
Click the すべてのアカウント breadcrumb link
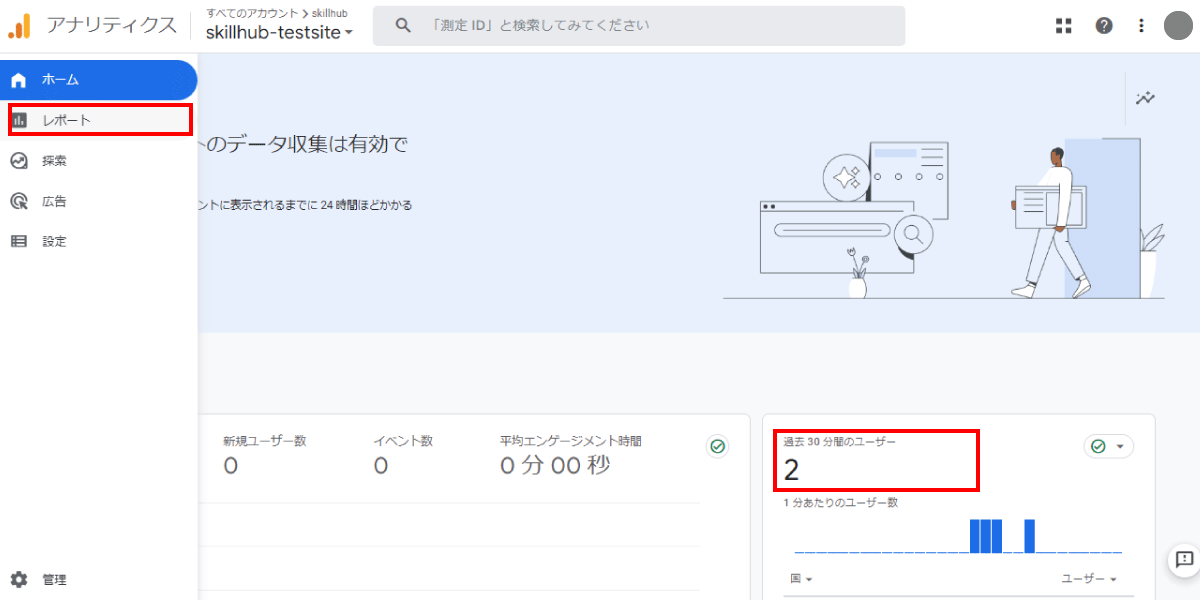click(252, 12)
